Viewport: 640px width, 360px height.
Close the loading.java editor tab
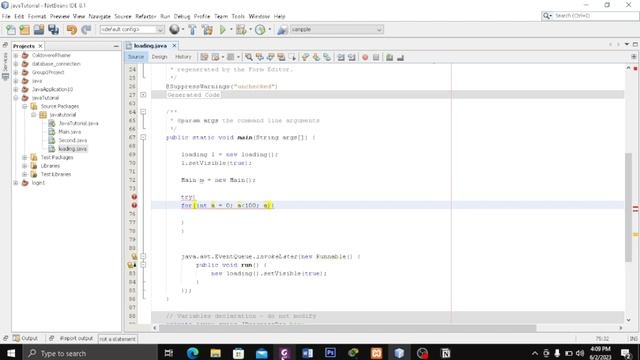pyautogui.click(x=174, y=46)
